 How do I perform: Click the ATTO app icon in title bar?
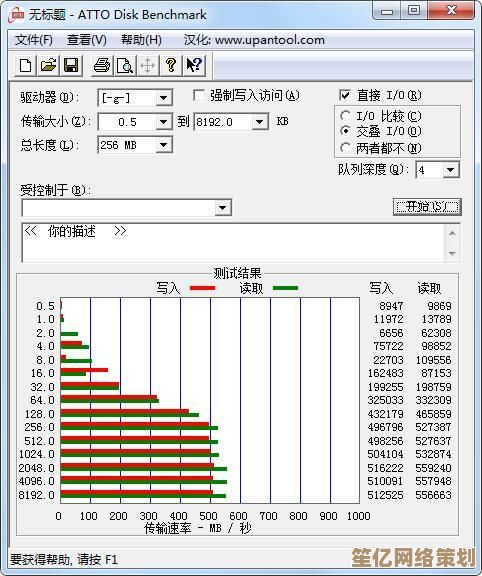[17, 15]
